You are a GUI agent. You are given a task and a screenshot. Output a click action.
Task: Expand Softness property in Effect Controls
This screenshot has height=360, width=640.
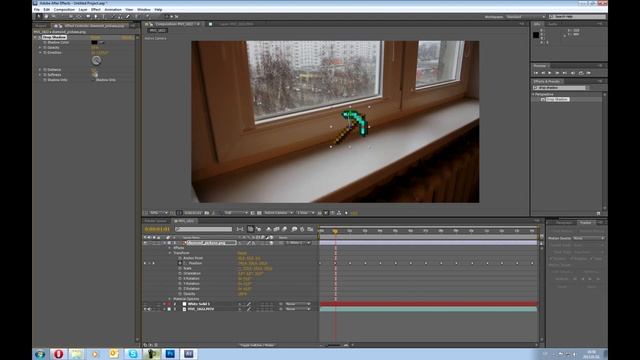tap(40, 75)
